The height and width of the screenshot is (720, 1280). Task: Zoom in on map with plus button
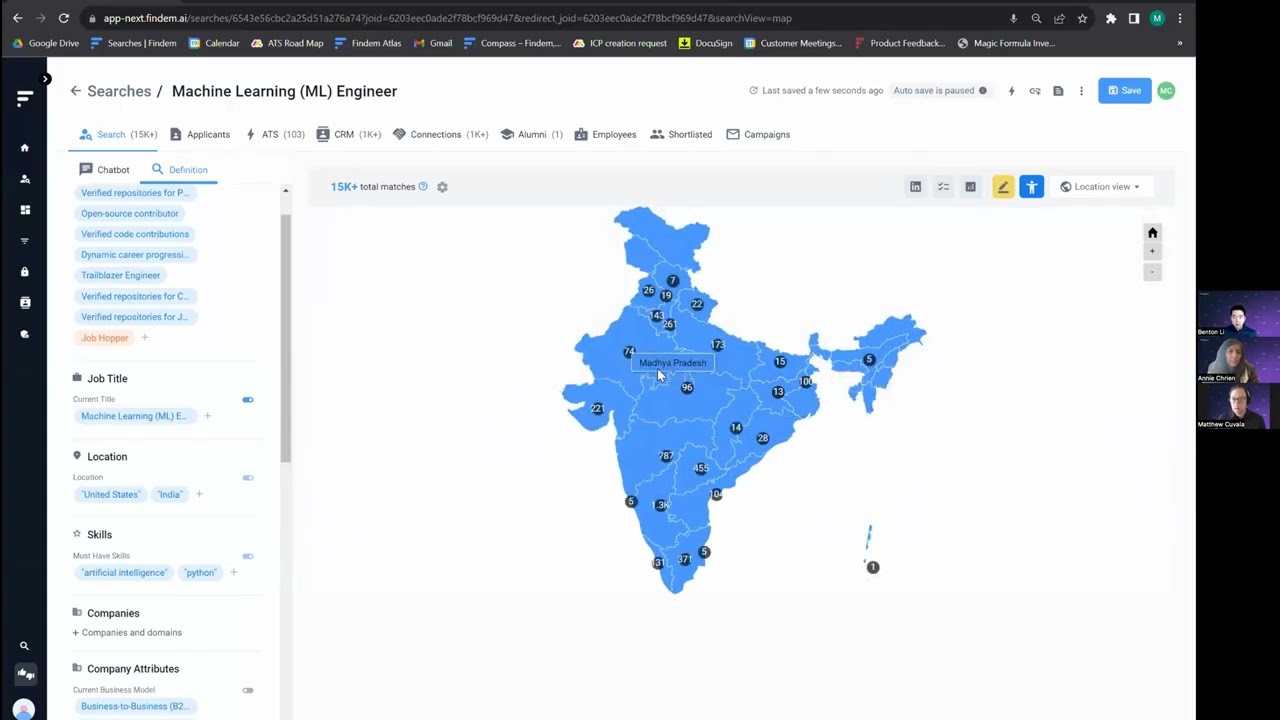(x=1152, y=252)
